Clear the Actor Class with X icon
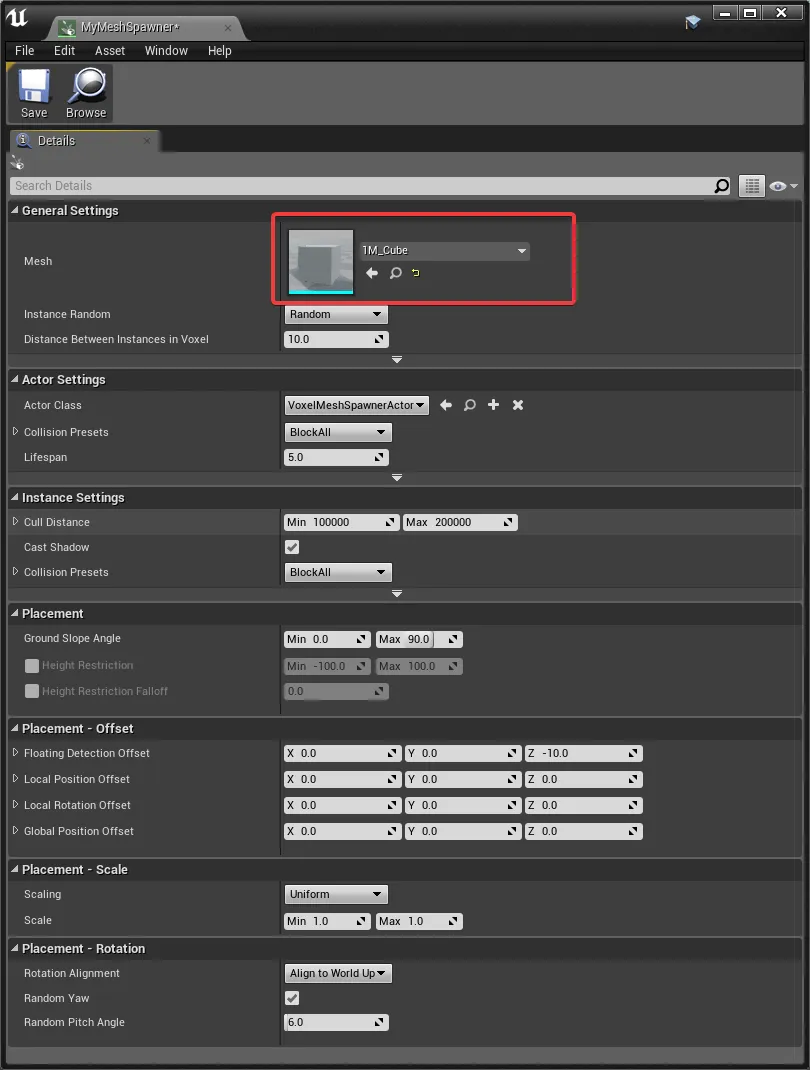Screen dimensions: 810x1070 click(x=518, y=405)
